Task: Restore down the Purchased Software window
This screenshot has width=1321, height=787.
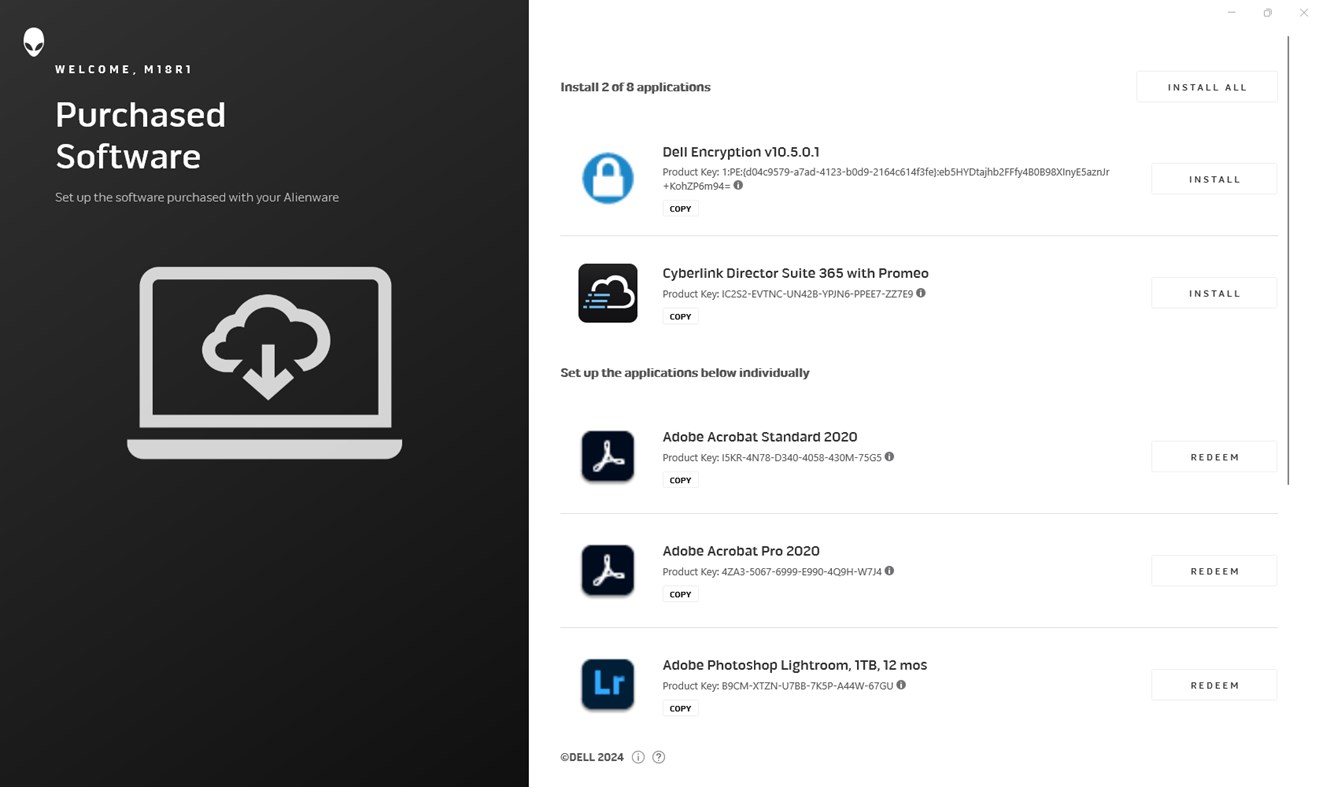Action: tap(1267, 13)
